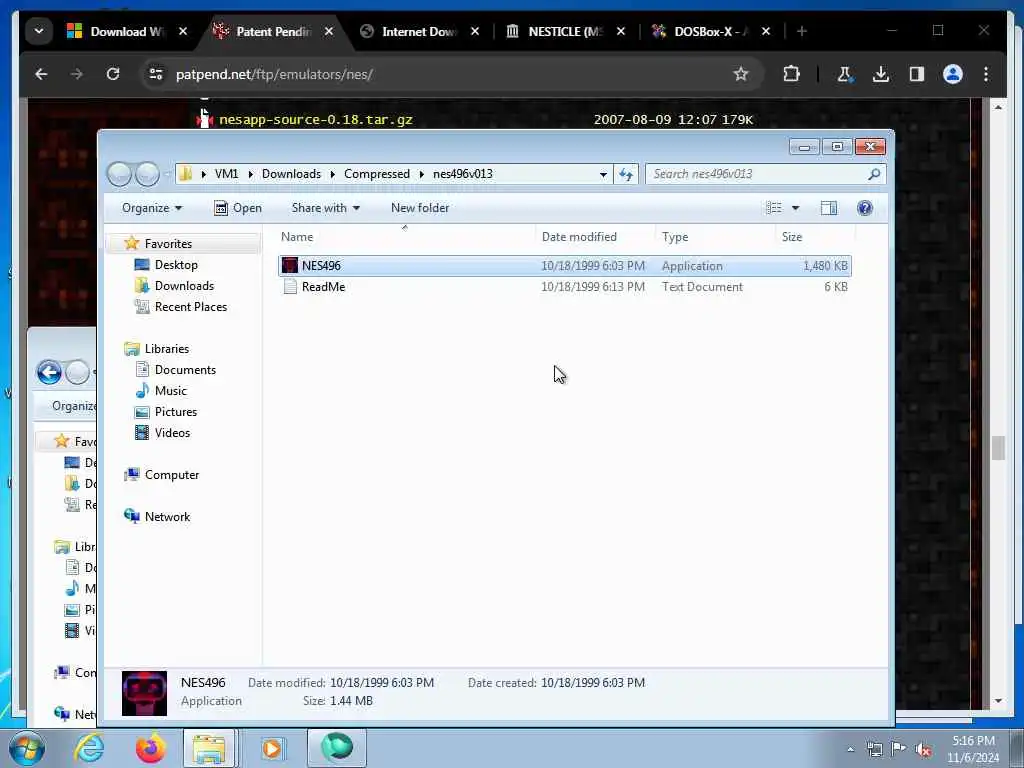Expand the address bar history dropdown
This screenshot has width=1024, height=768.
click(603, 174)
